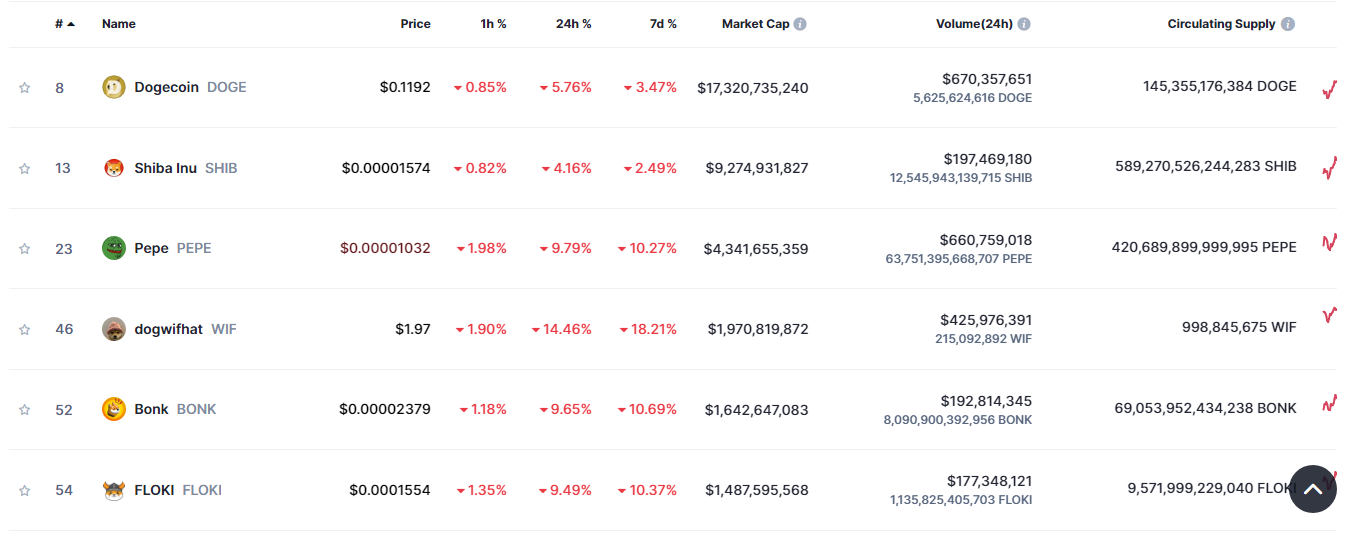
Task: Open the Shiba Inu 7-day sparkline chart
Action: (1329, 168)
